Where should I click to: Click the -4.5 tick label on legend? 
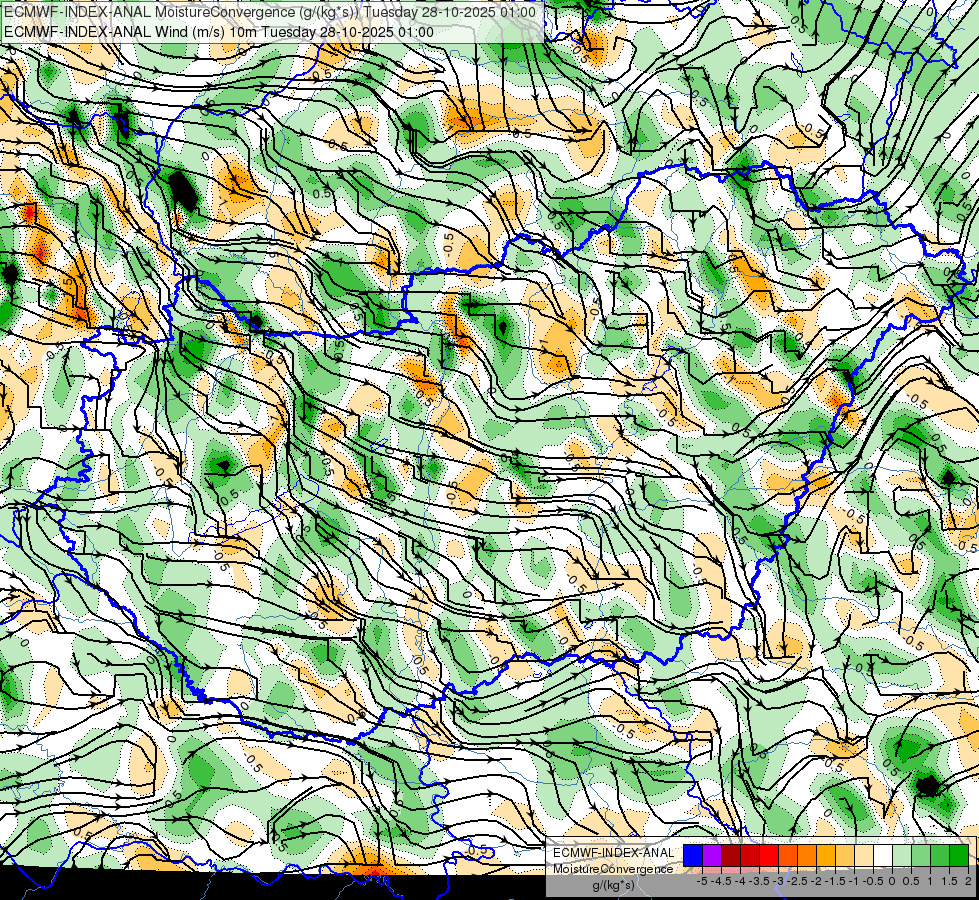(723, 881)
